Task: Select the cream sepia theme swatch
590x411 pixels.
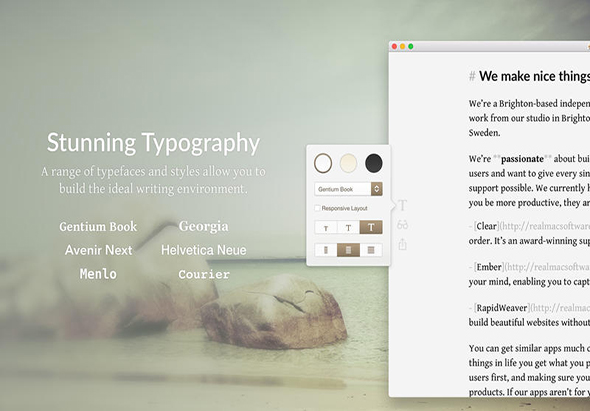Action: (348, 163)
